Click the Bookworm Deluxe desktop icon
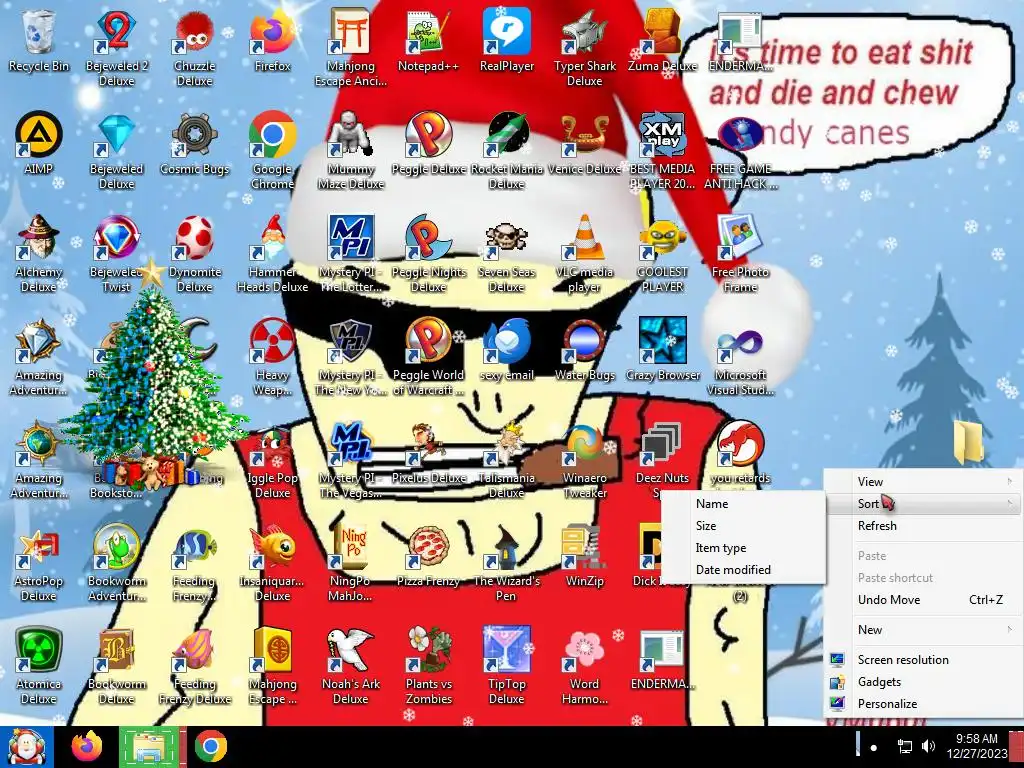1024x768 pixels. click(116, 667)
